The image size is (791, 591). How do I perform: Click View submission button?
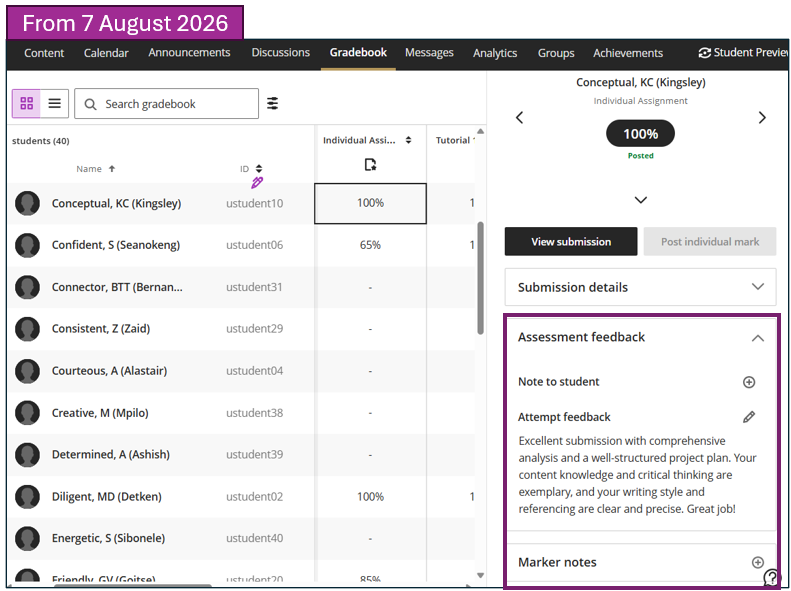tap(571, 242)
